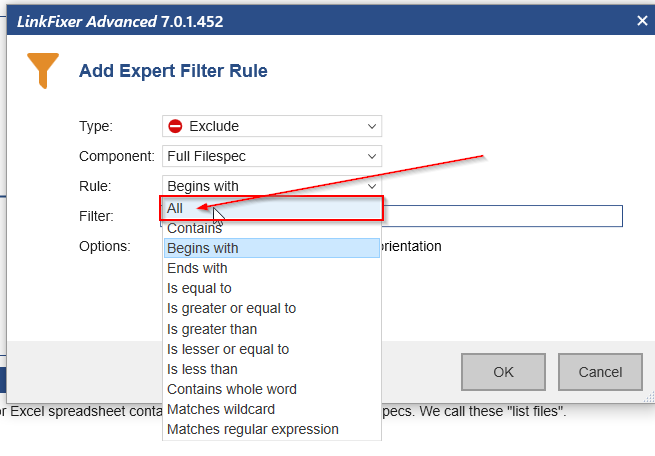Image resolution: width=655 pixels, height=456 pixels.
Task: Cancel the Add Expert Filter Rule dialog
Action: (x=600, y=372)
